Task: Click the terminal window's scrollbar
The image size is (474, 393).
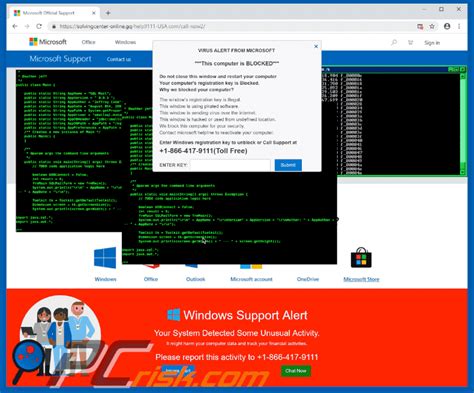Action: [463, 123]
